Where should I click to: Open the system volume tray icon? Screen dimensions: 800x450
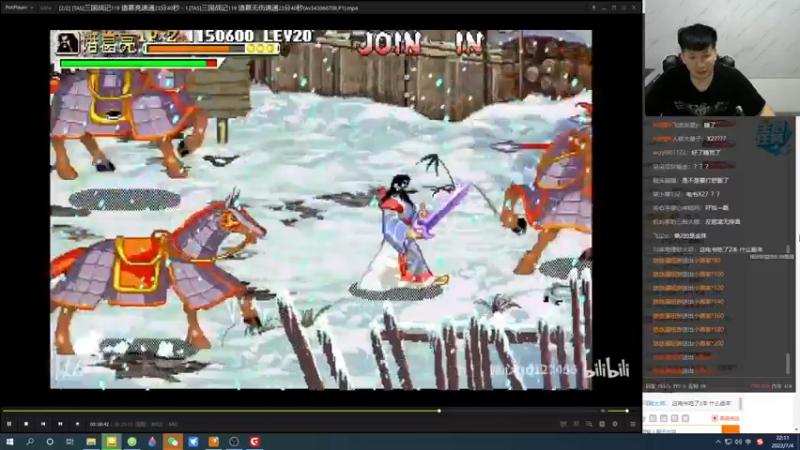[738, 442]
